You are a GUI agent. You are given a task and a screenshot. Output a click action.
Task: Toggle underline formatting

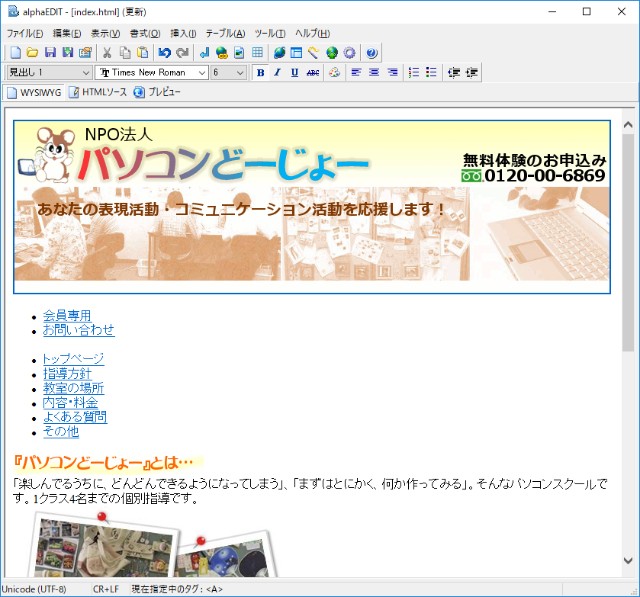pos(294,72)
